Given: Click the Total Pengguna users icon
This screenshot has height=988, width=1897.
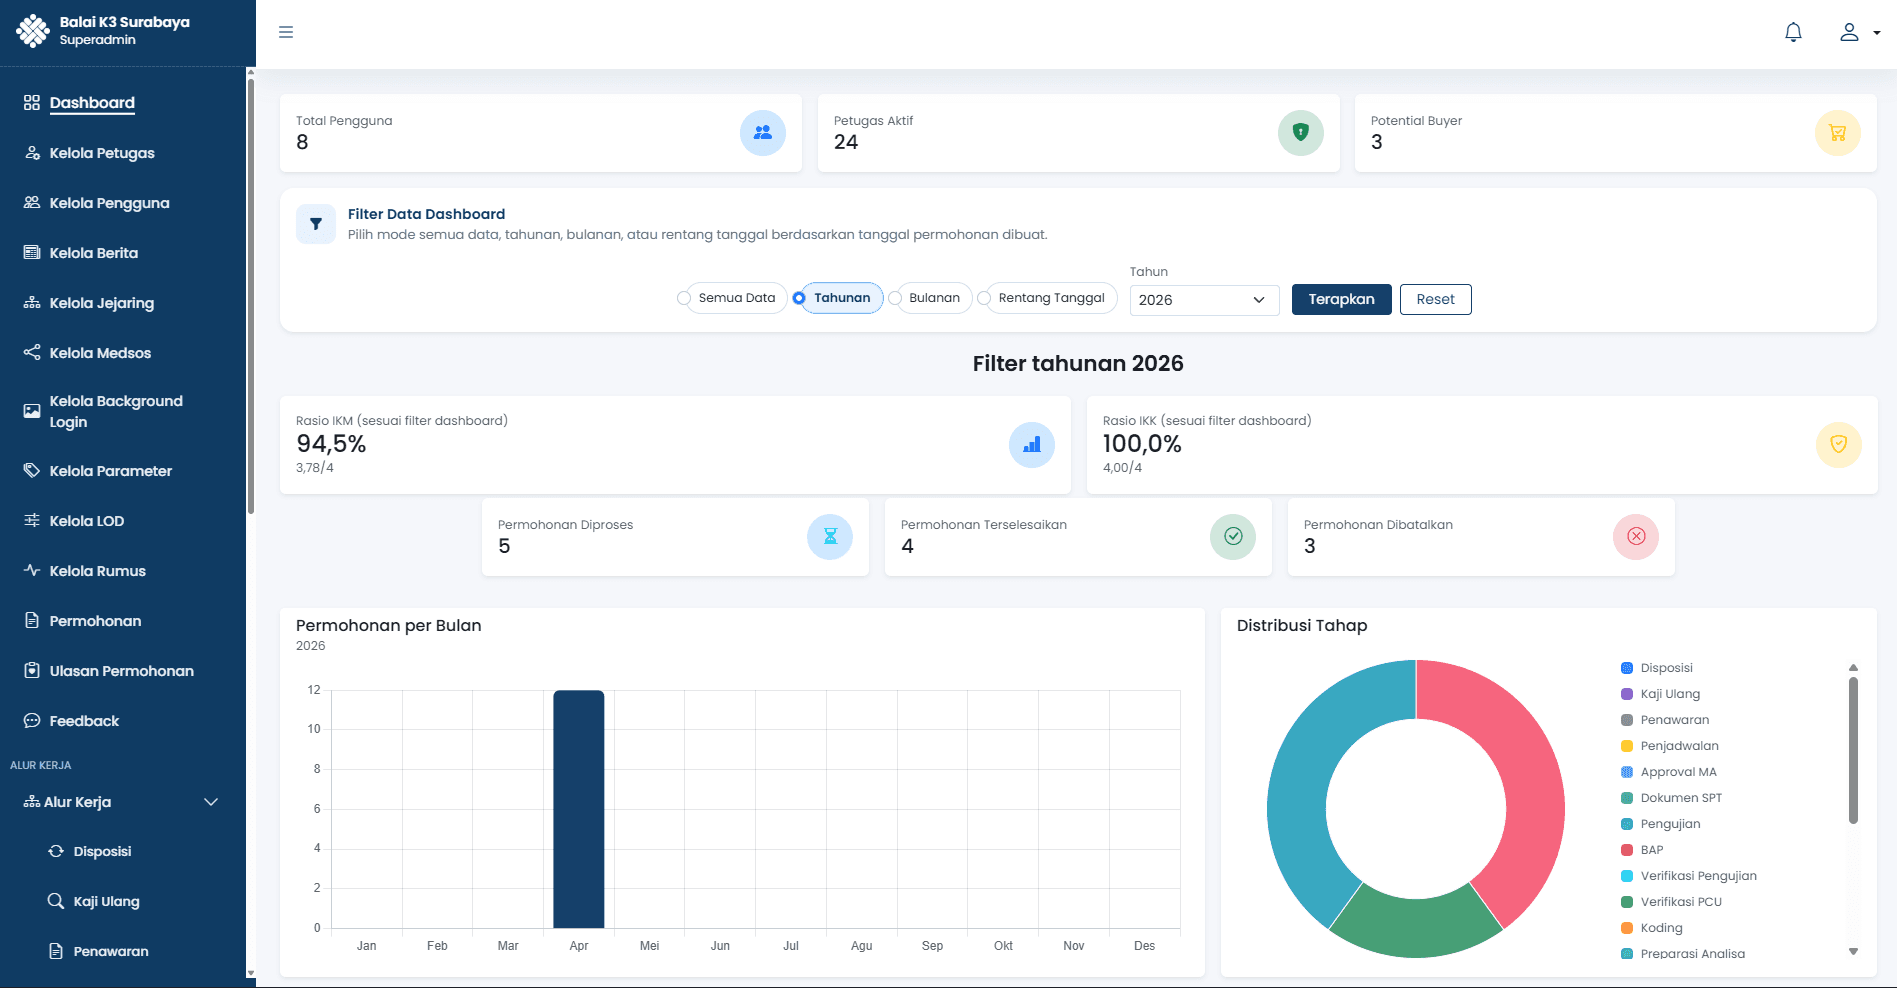Looking at the screenshot, I should coord(763,132).
